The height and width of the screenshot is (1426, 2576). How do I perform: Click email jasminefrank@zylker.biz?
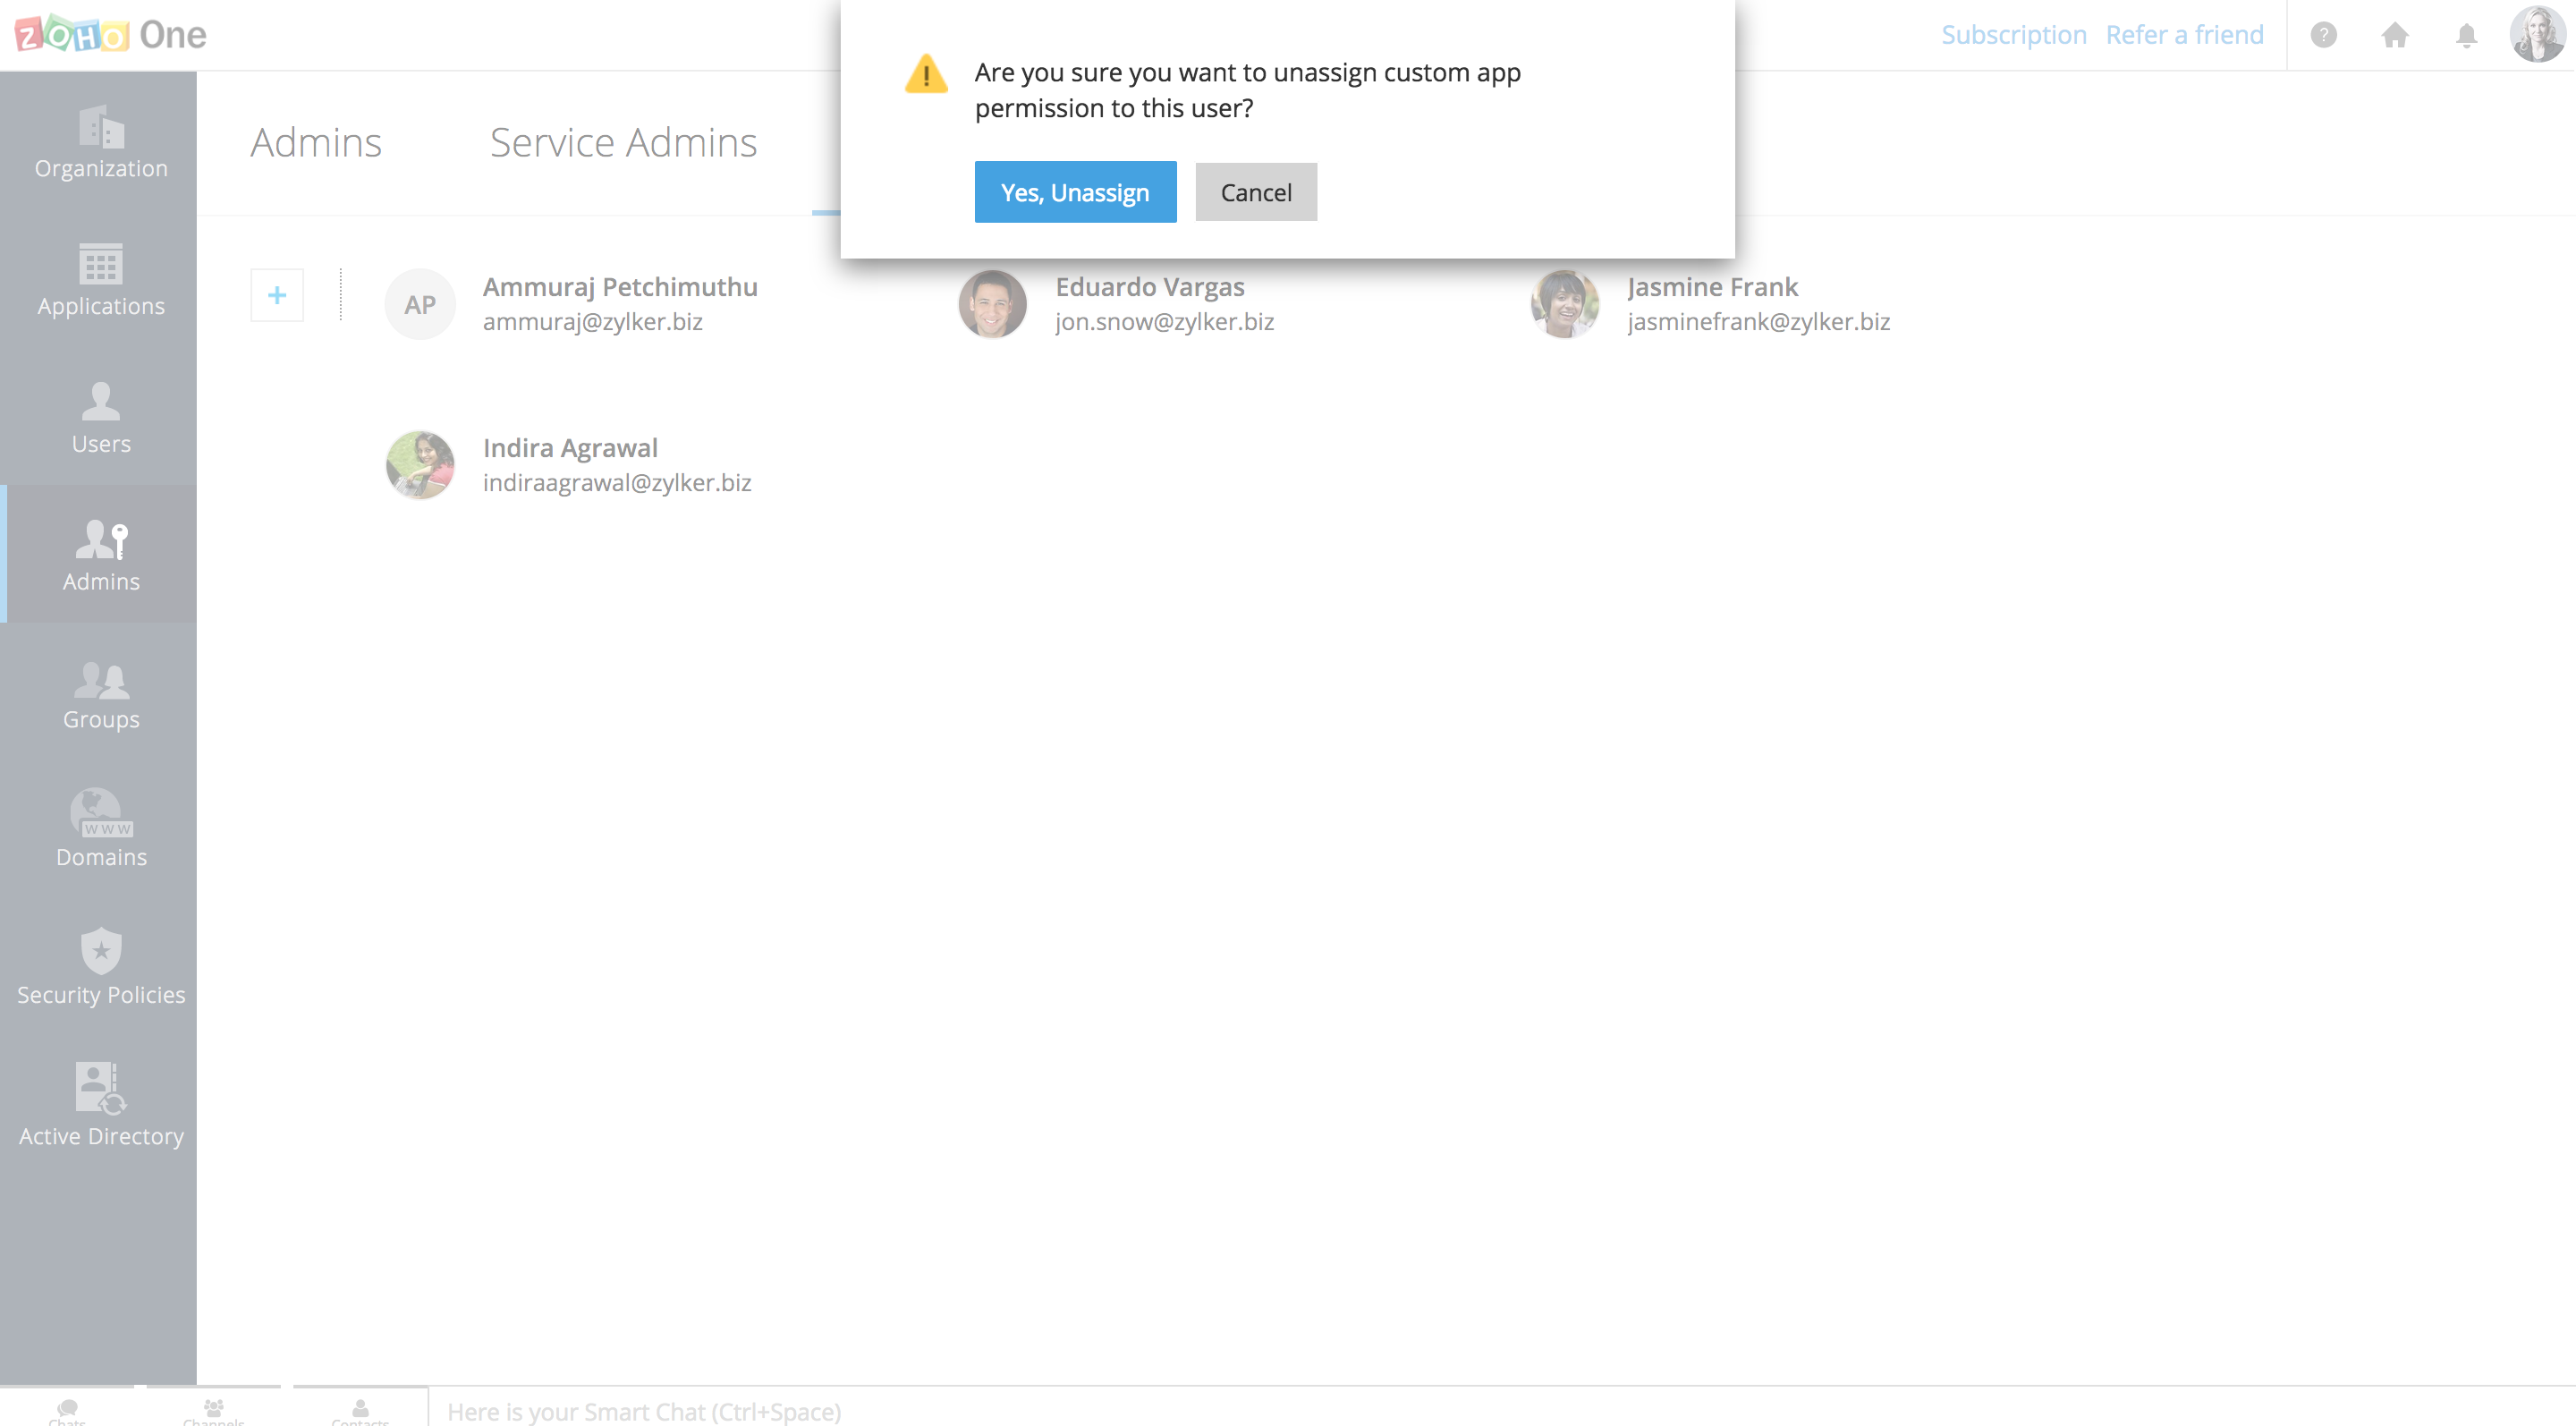click(1759, 322)
